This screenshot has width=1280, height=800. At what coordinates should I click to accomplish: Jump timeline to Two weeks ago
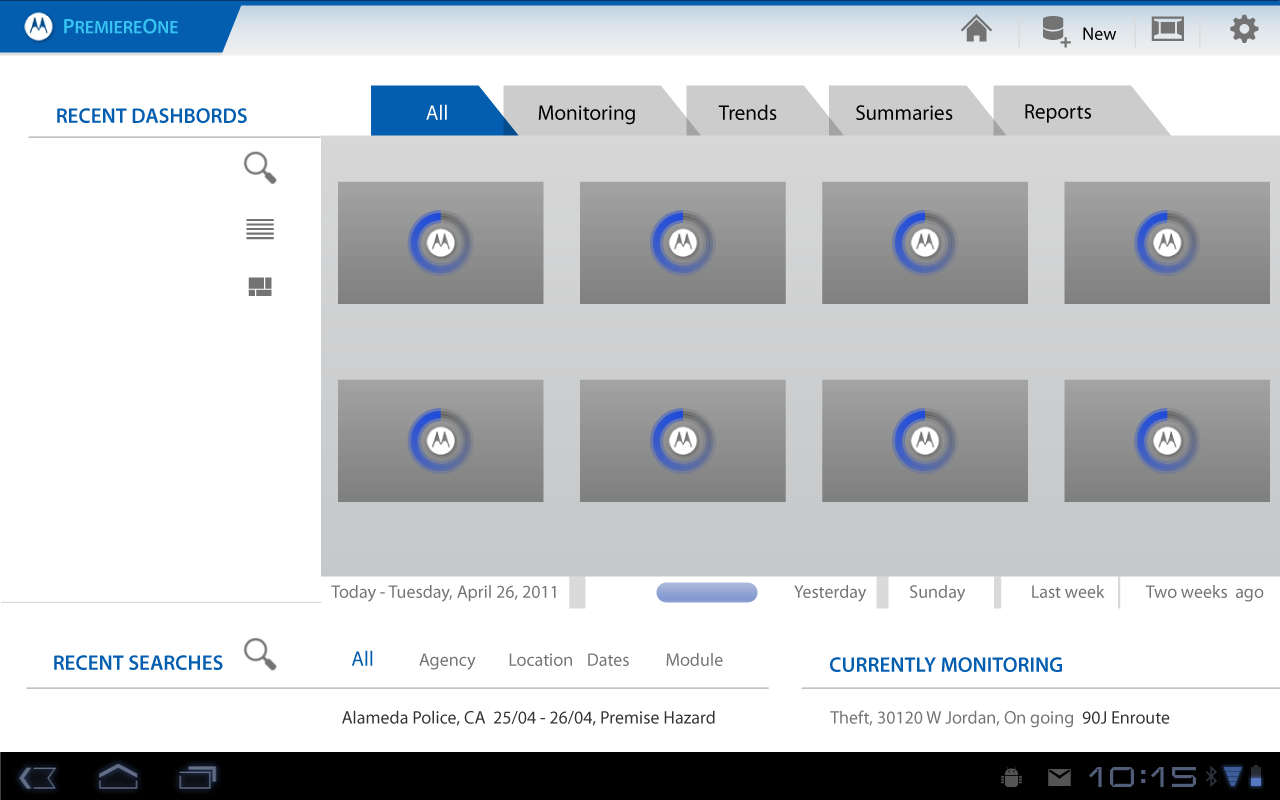[1204, 592]
